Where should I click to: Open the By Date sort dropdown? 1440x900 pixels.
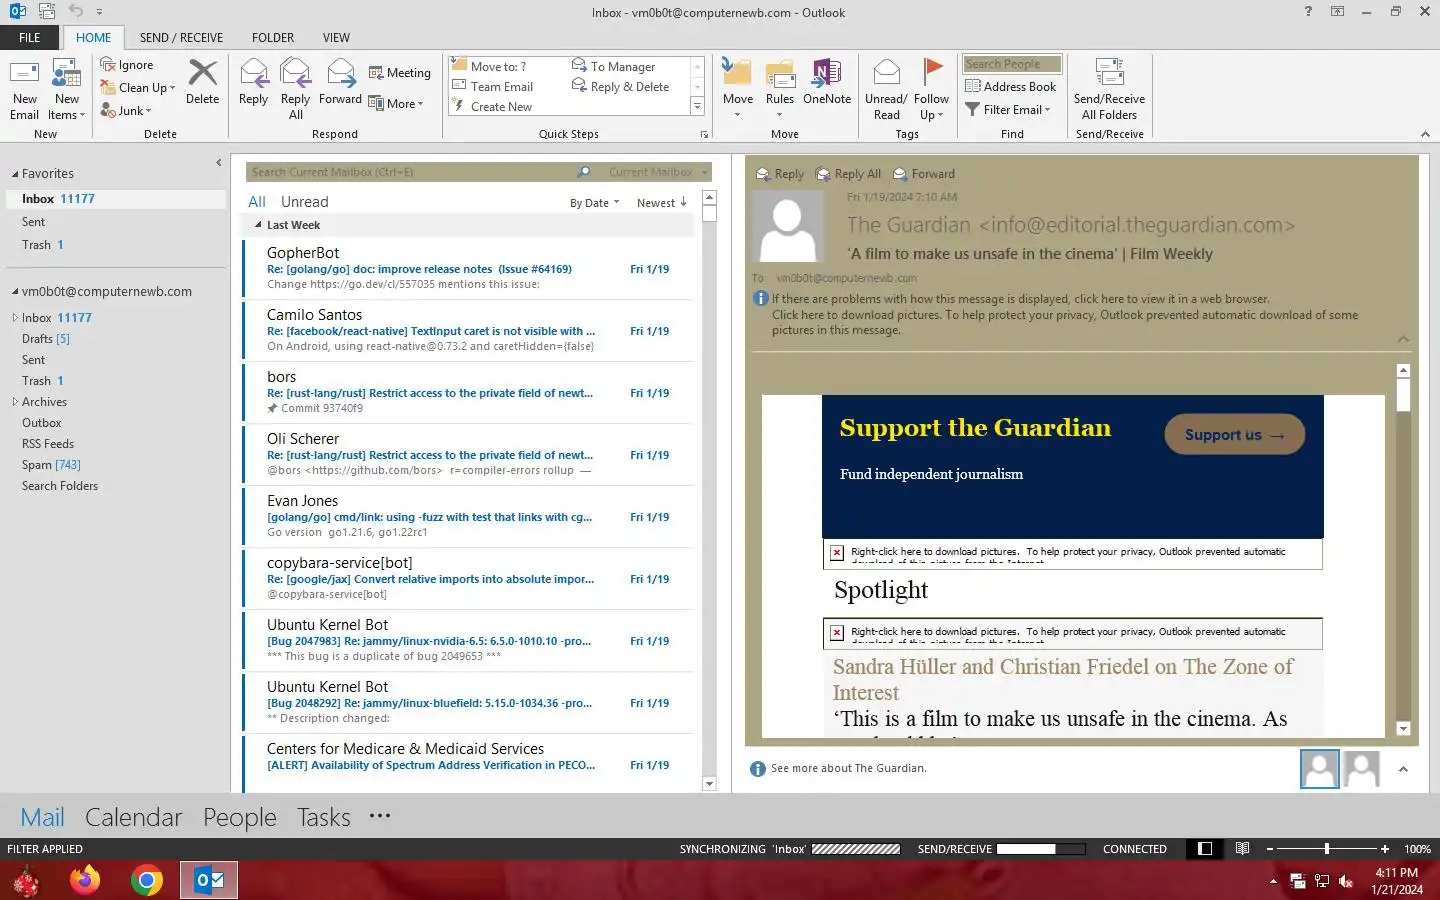594,203
